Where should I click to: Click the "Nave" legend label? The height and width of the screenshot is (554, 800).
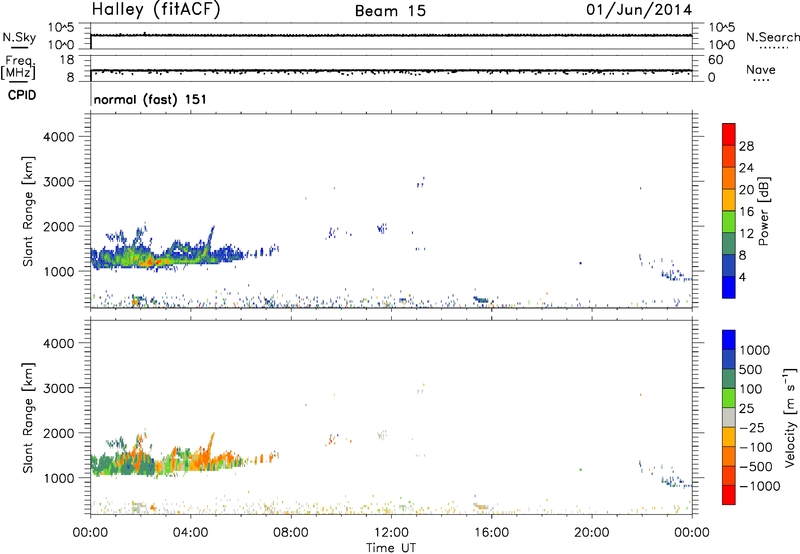(761, 69)
